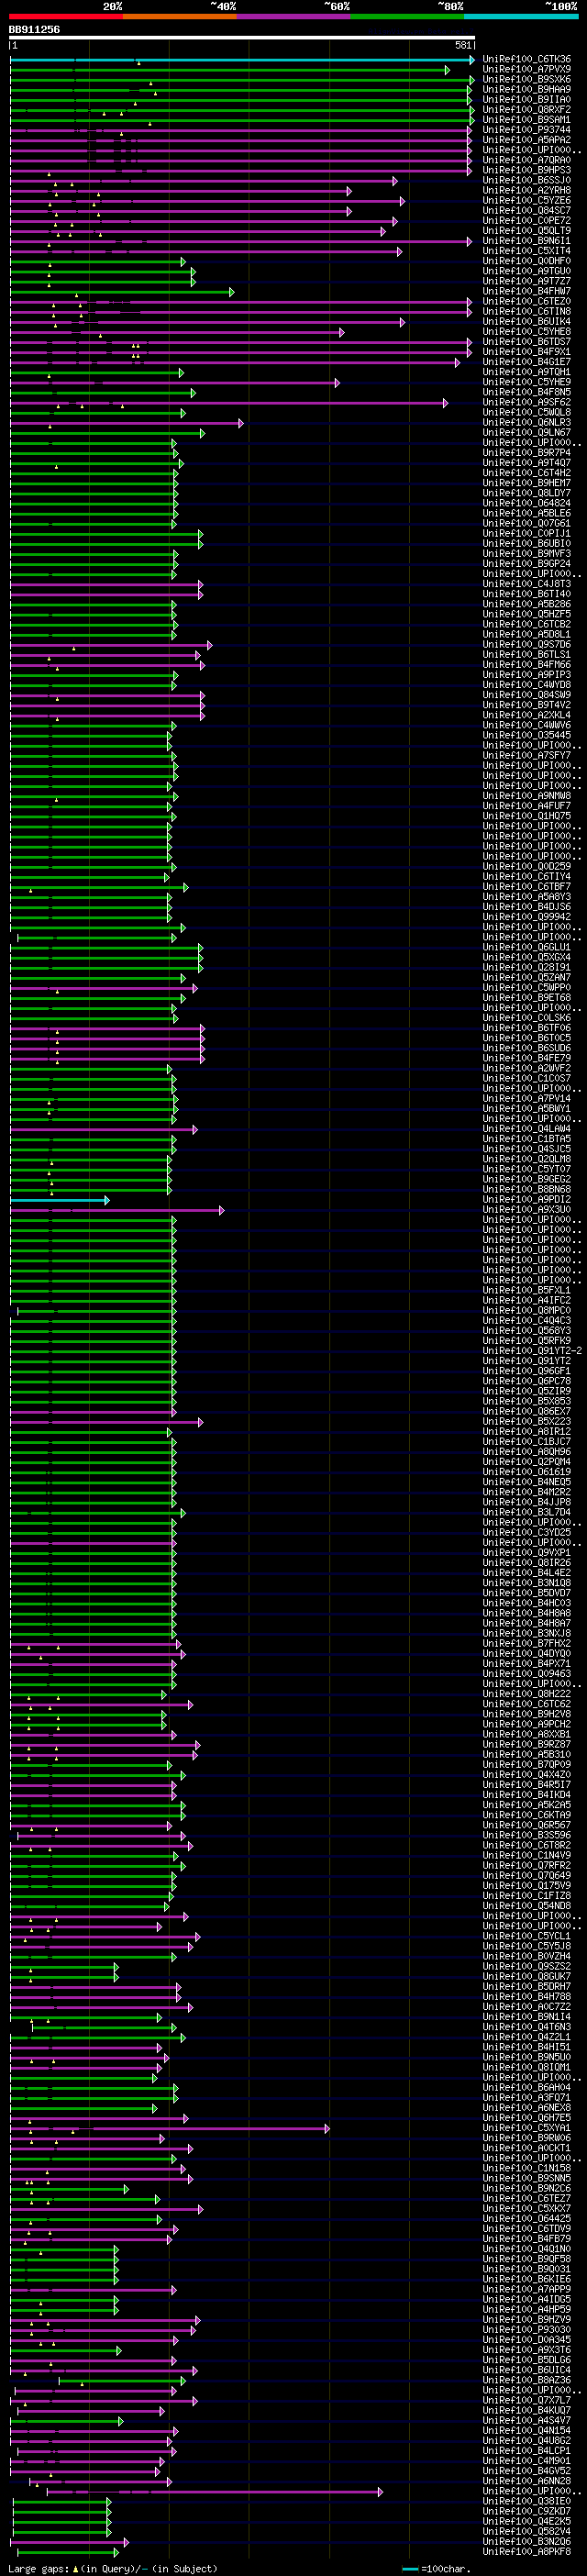Open hit label UniRef100_Q5ZIR9
Image resolution: width=587 pixels, height=2576 pixels.
click(x=527, y=1391)
